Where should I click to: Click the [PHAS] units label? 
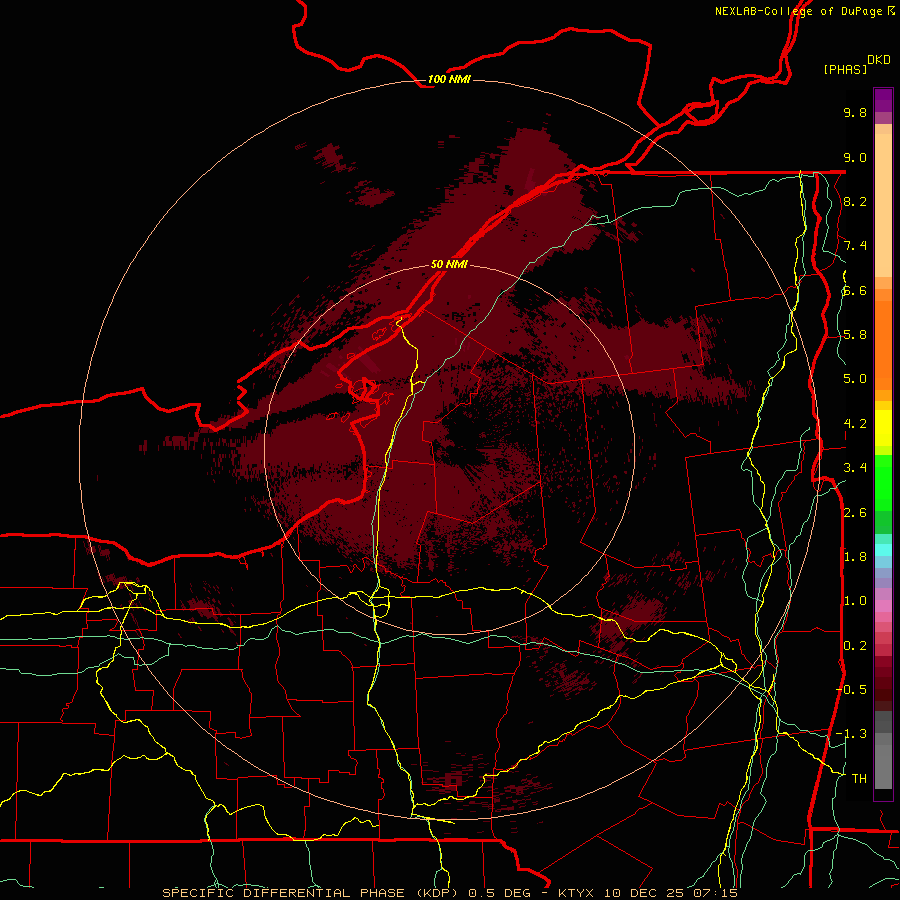click(844, 69)
